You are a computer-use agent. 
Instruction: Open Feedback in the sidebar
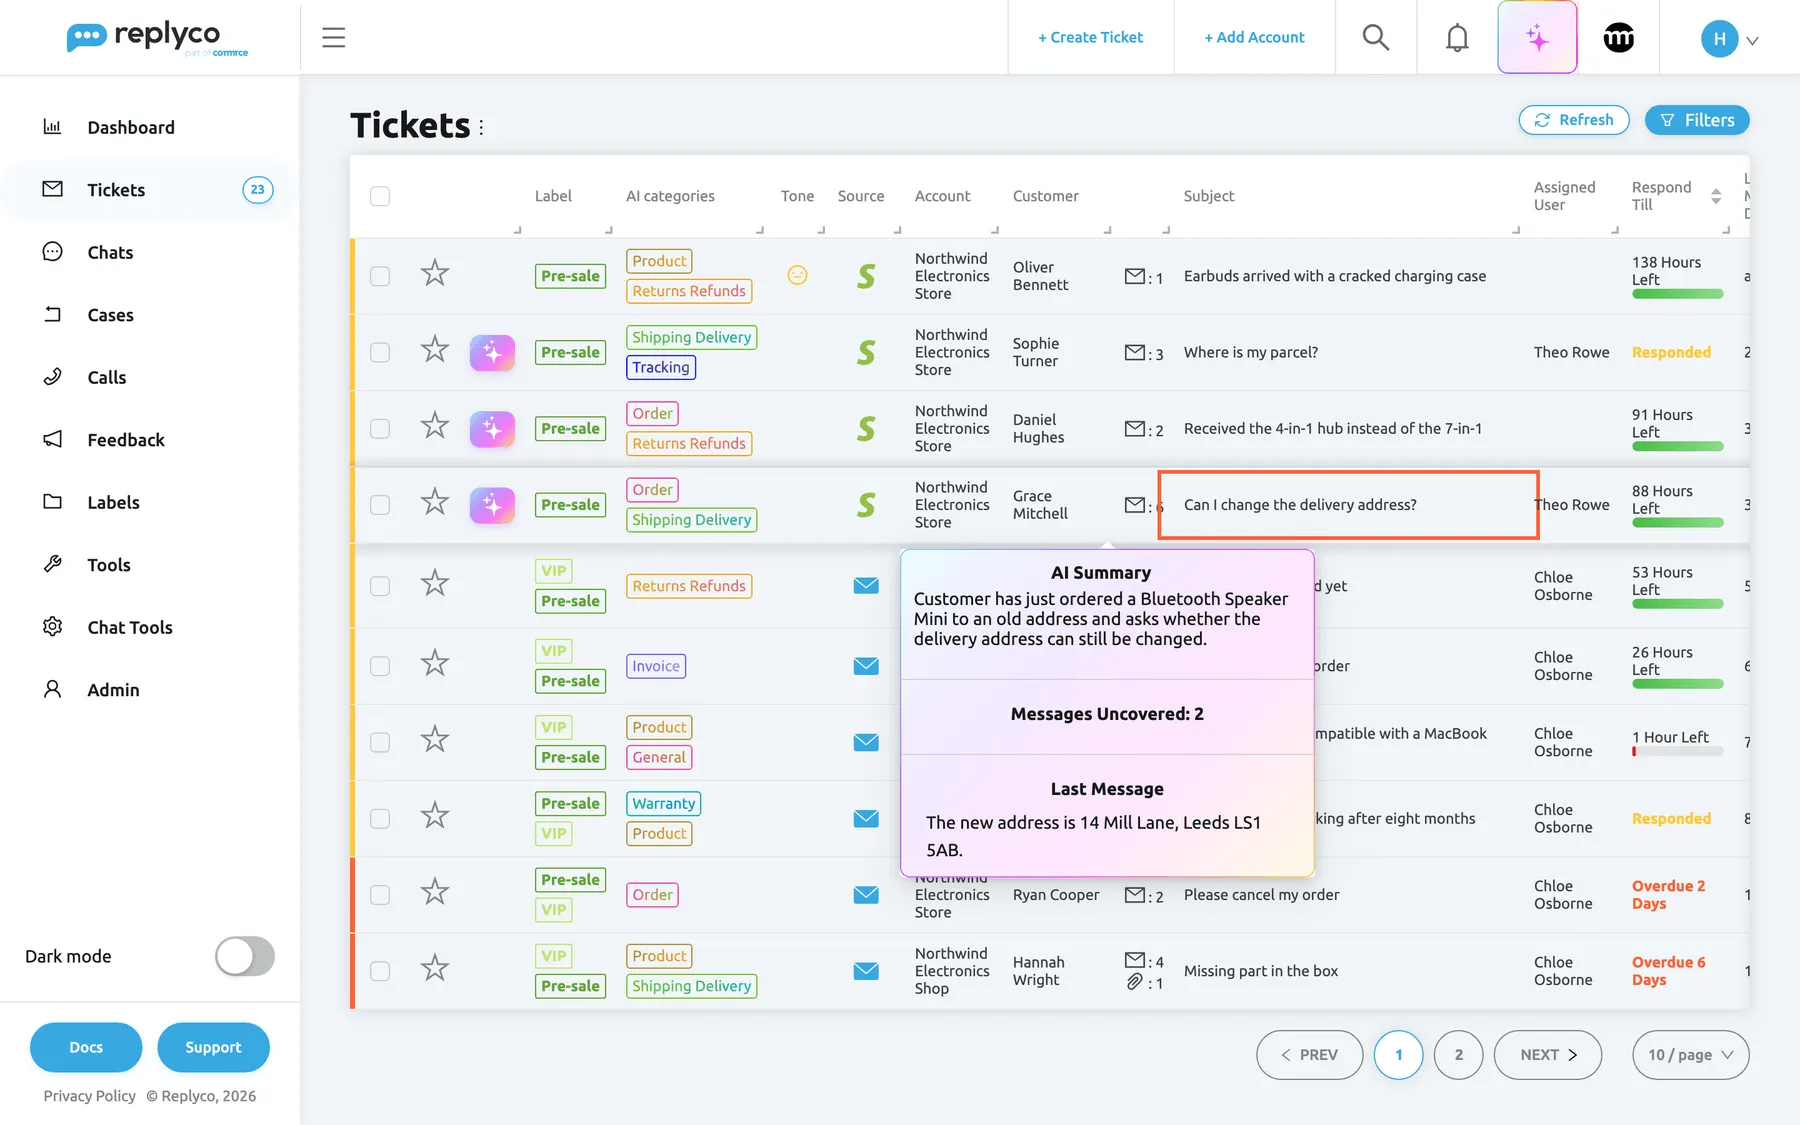(x=126, y=440)
